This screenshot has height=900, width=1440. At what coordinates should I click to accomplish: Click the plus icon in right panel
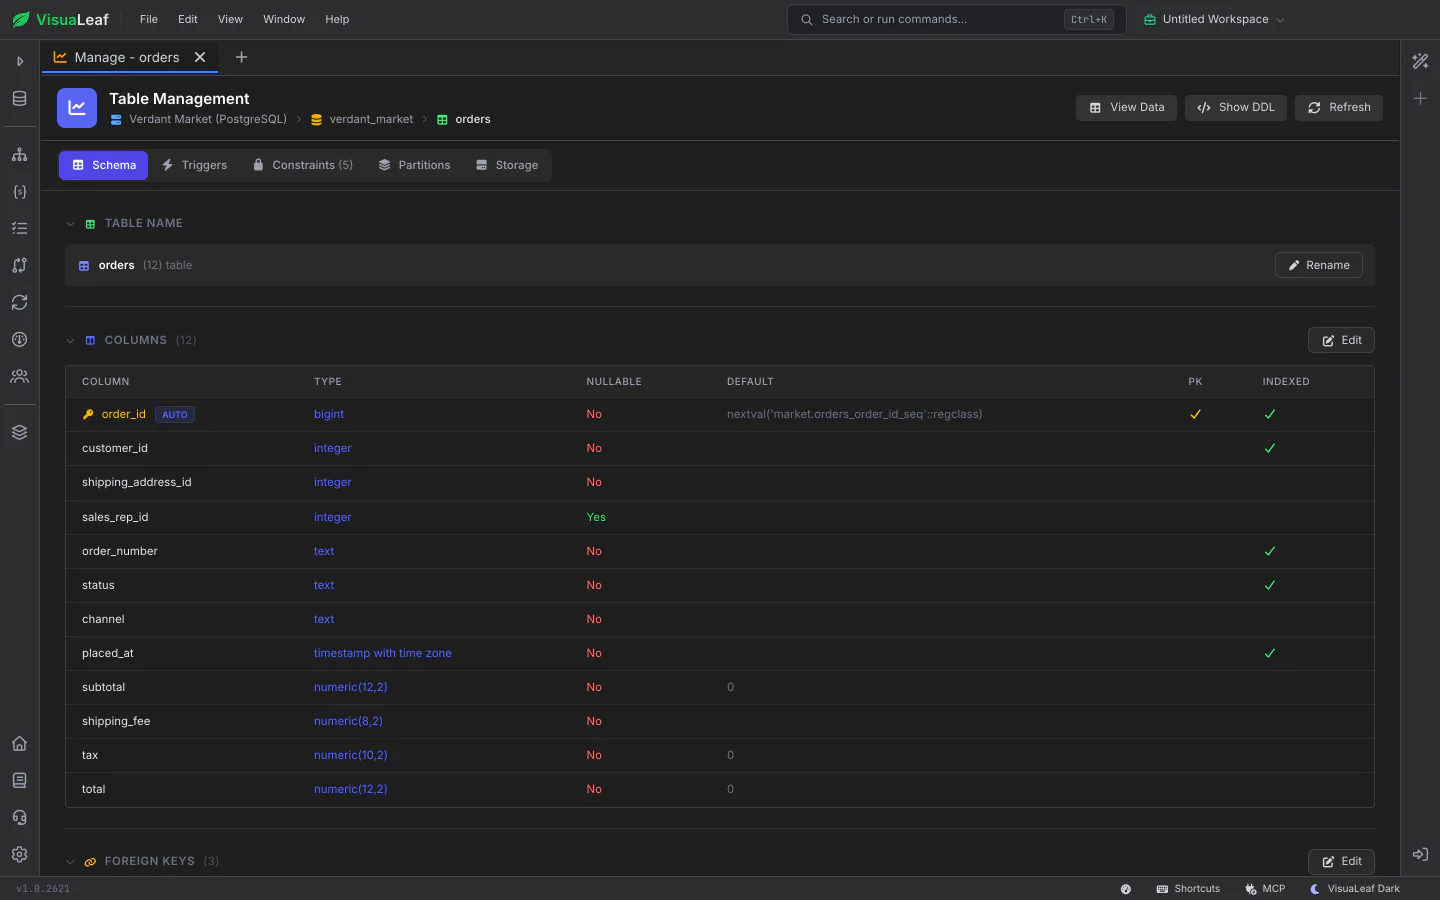pyautogui.click(x=1420, y=99)
